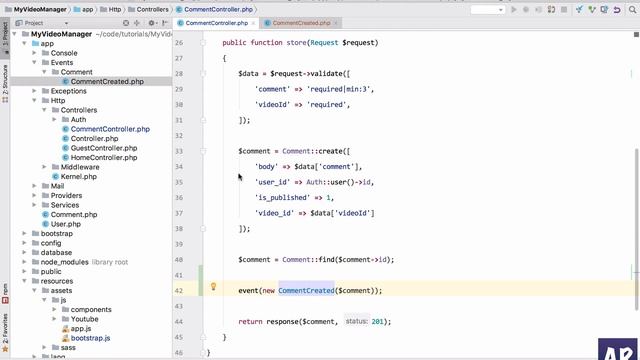Select GuestController.php in project tree
The width and height of the screenshot is (640, 360).
tap(104, 148)
